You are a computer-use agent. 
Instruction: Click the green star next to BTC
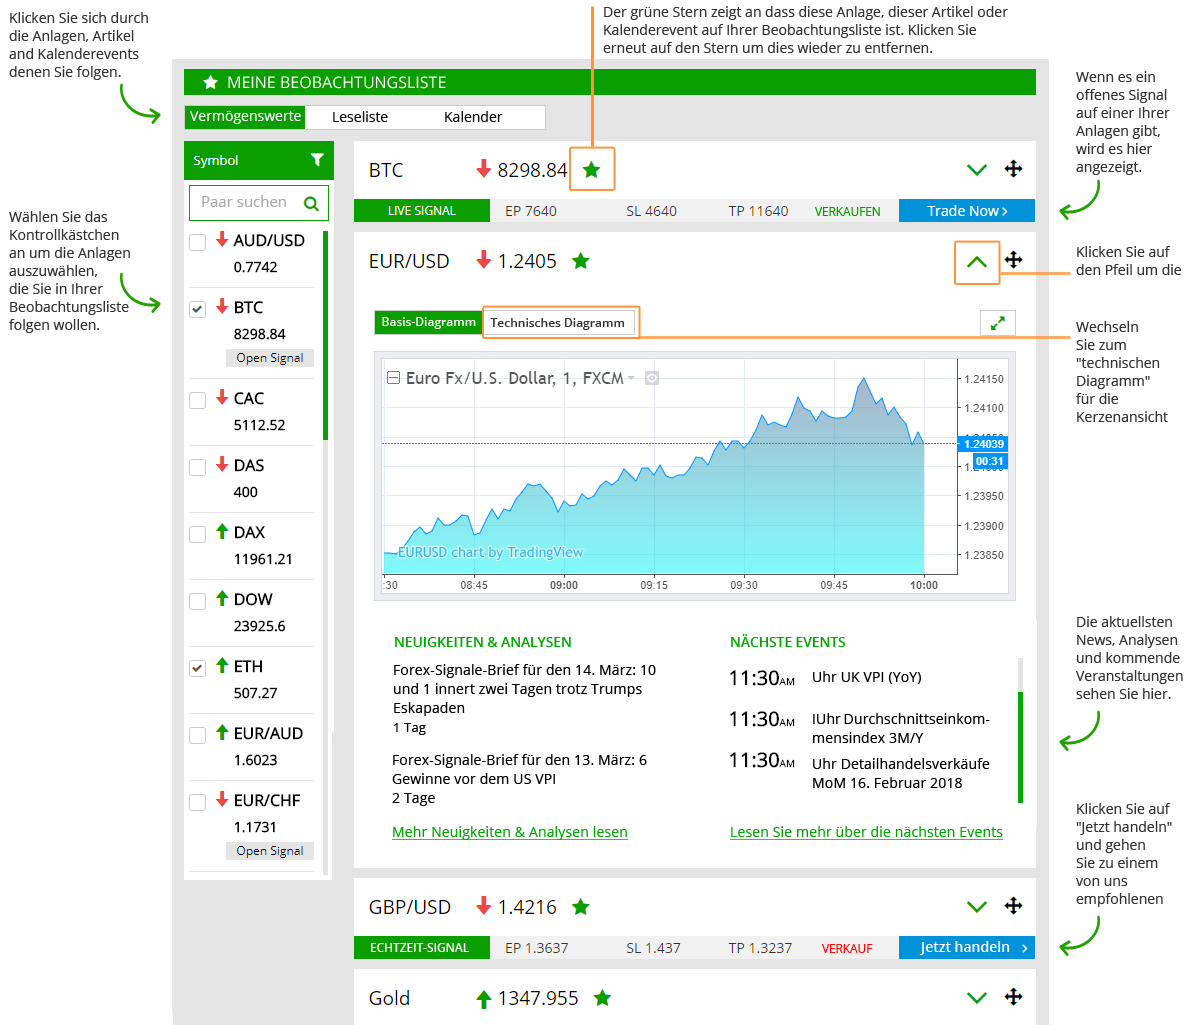(591, 170)
